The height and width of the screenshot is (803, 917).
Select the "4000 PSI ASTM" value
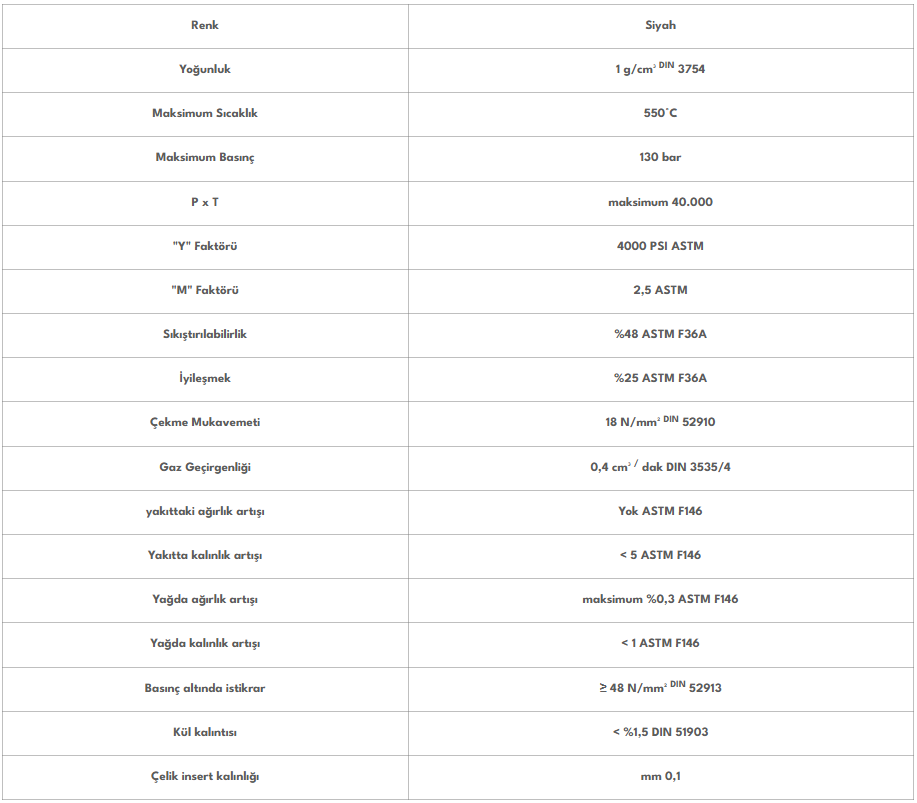(660, 246)
